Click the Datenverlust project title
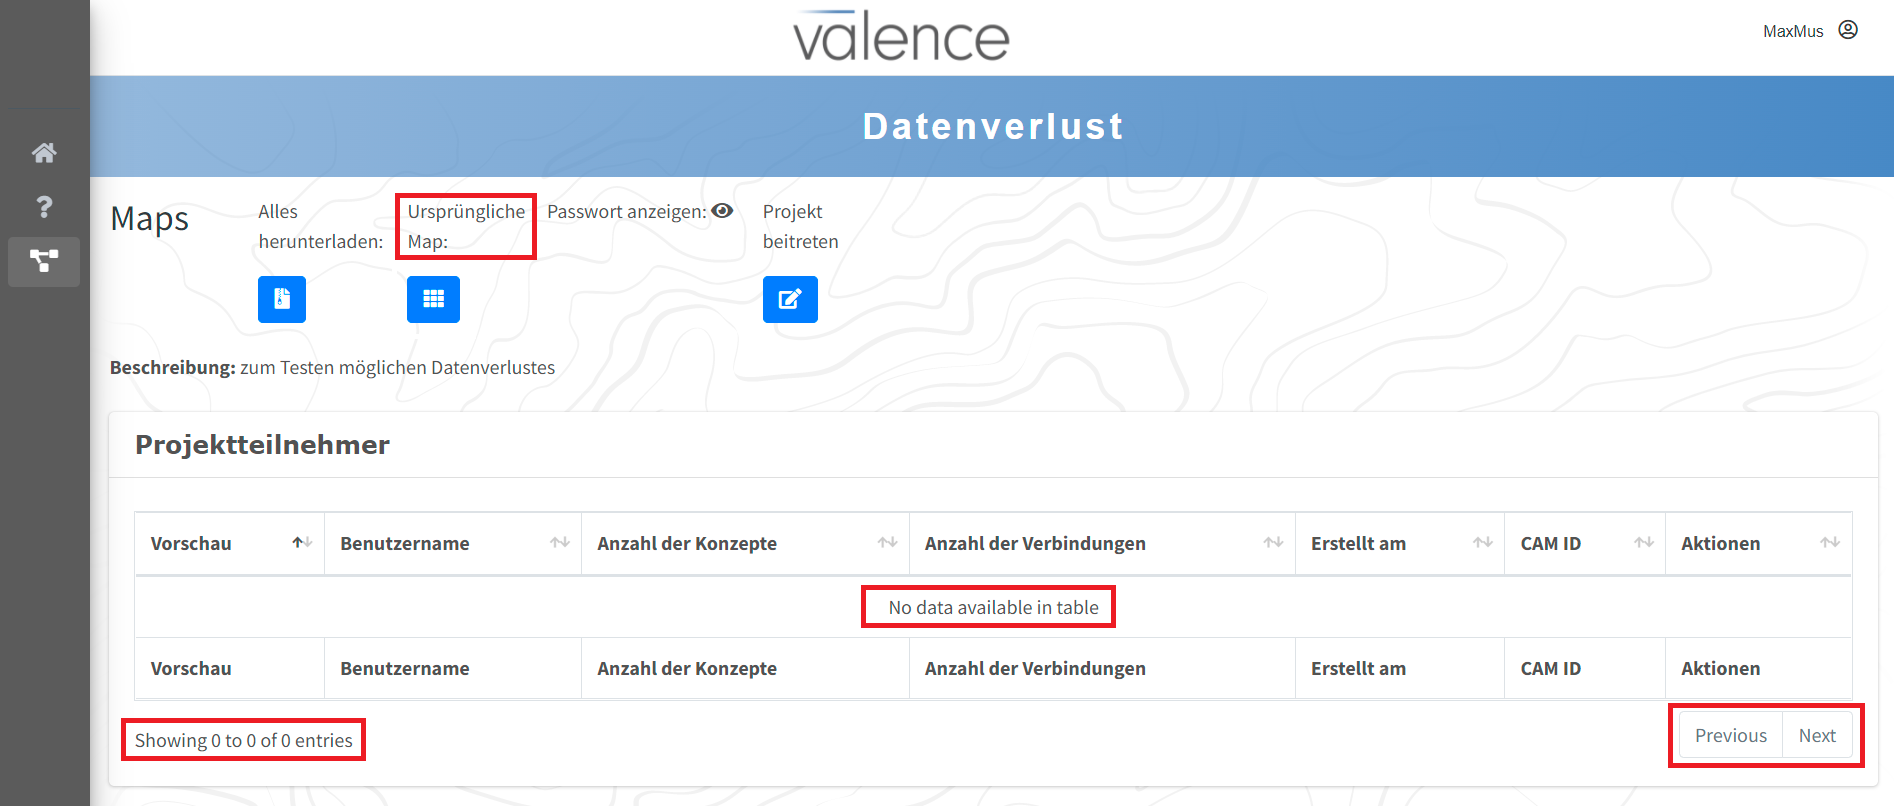The image size is (1894, 806). [993, 126]
